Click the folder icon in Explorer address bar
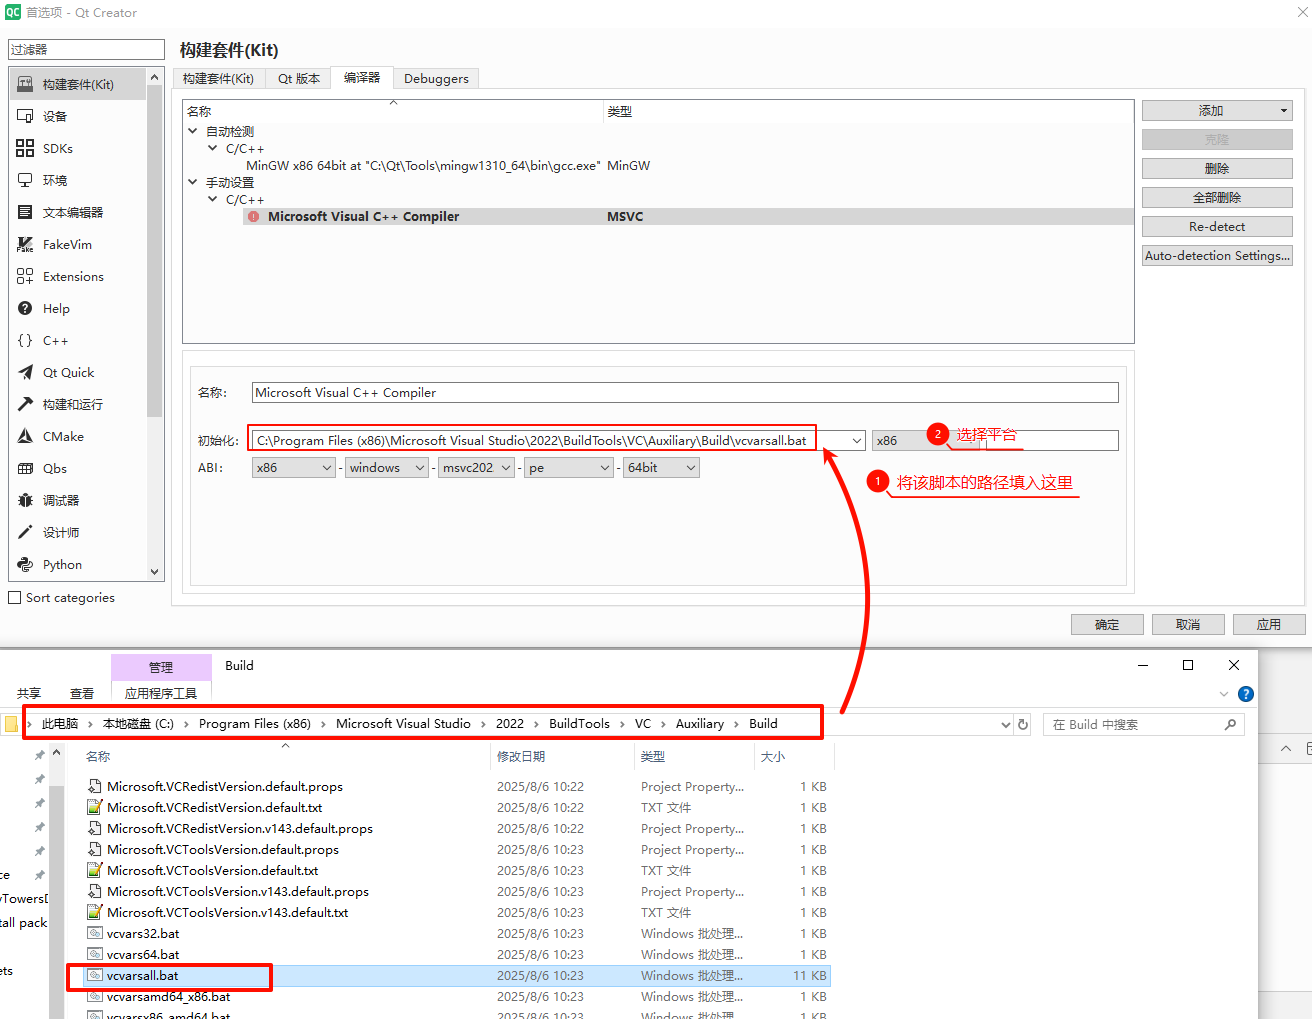1312x1019 pixels. click(11, 723)
